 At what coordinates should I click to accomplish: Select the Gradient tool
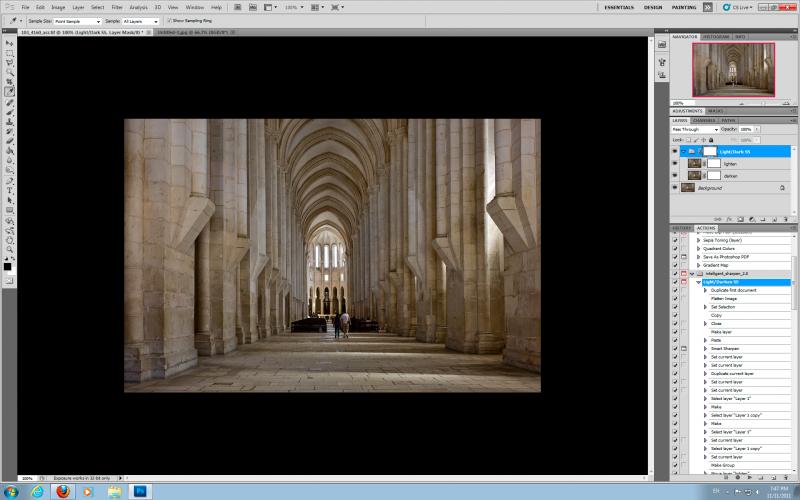[x=9, y=151]
